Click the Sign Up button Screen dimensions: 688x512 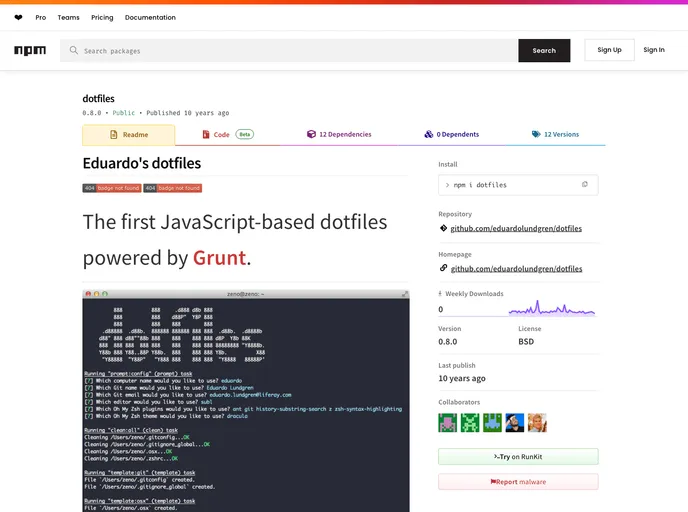609,50
